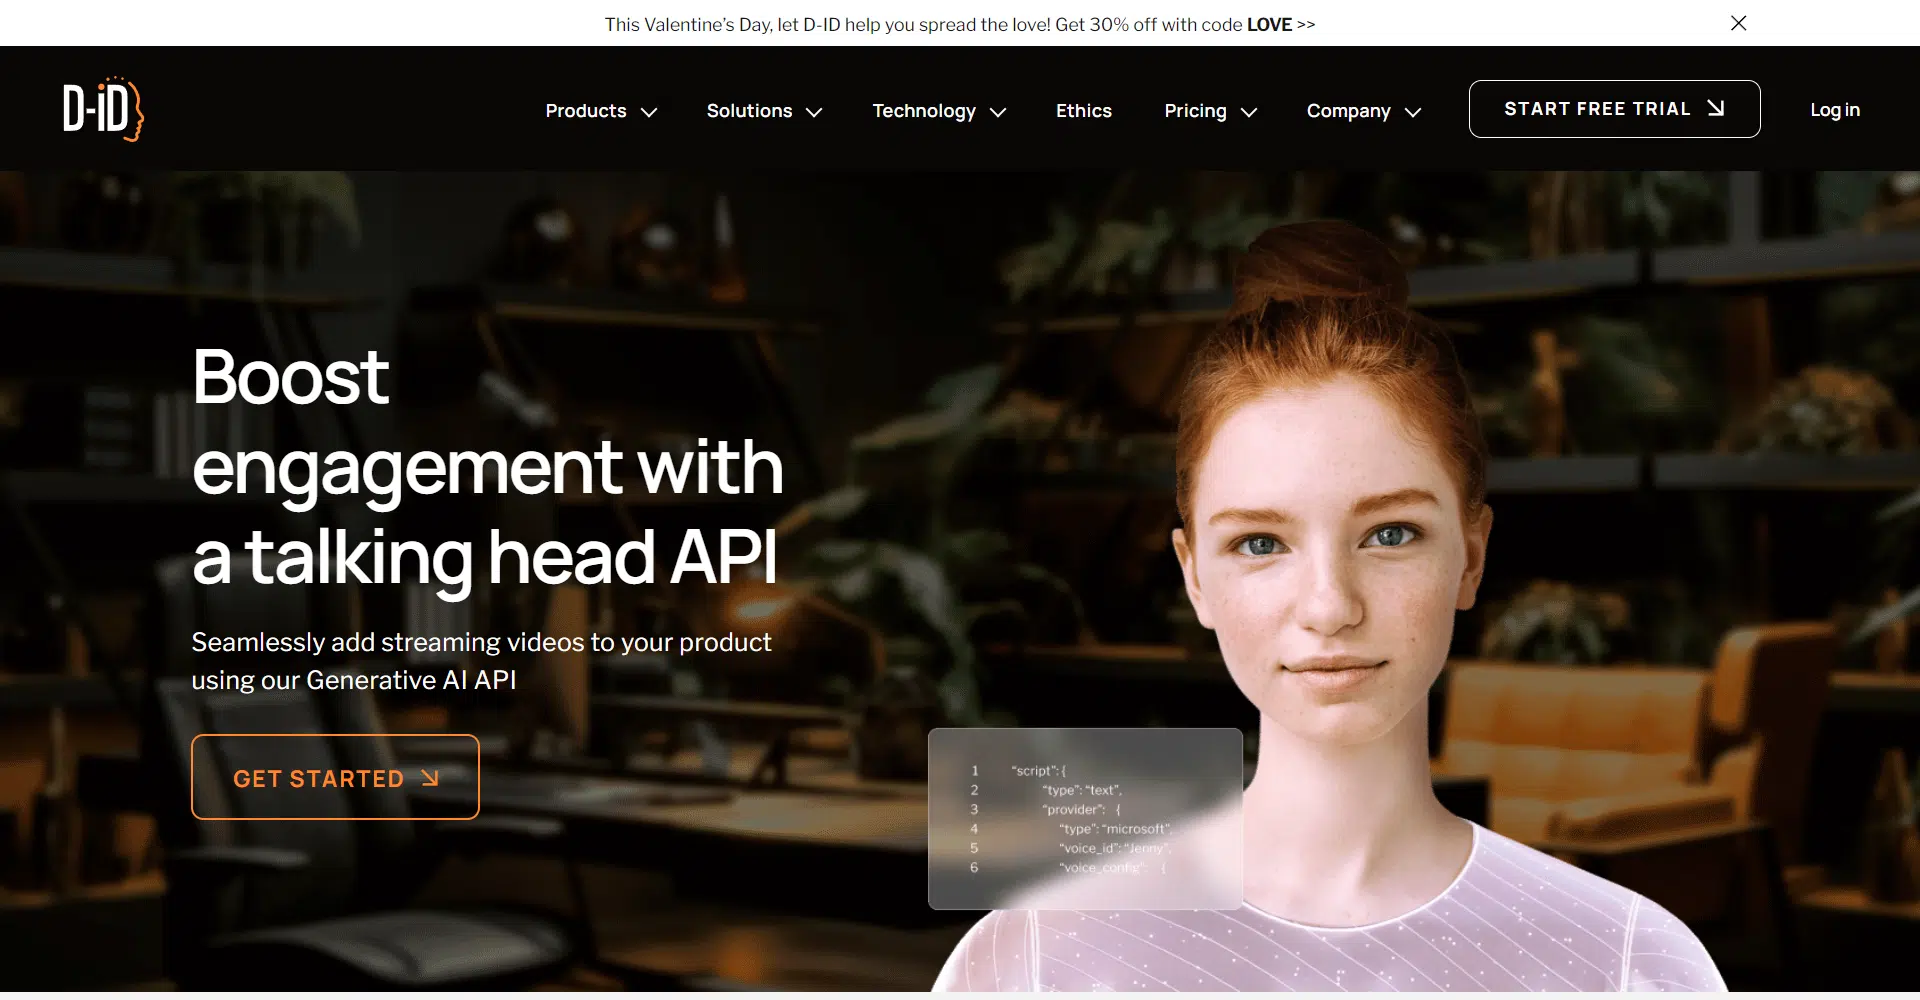
Task: Dismiss the Valentine's Day promo banner
Action: [1738, 23]
